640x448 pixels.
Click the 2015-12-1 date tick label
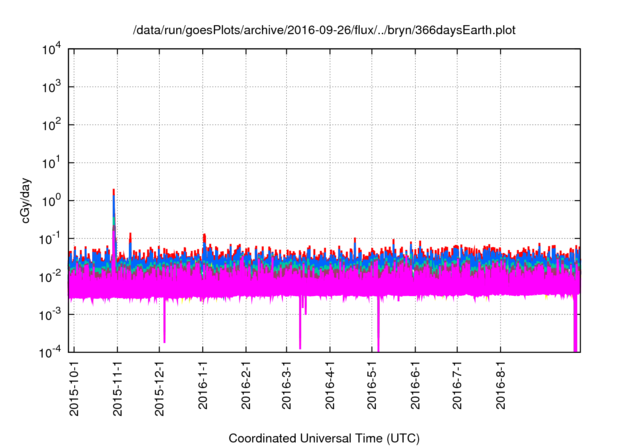pos(160,388)
